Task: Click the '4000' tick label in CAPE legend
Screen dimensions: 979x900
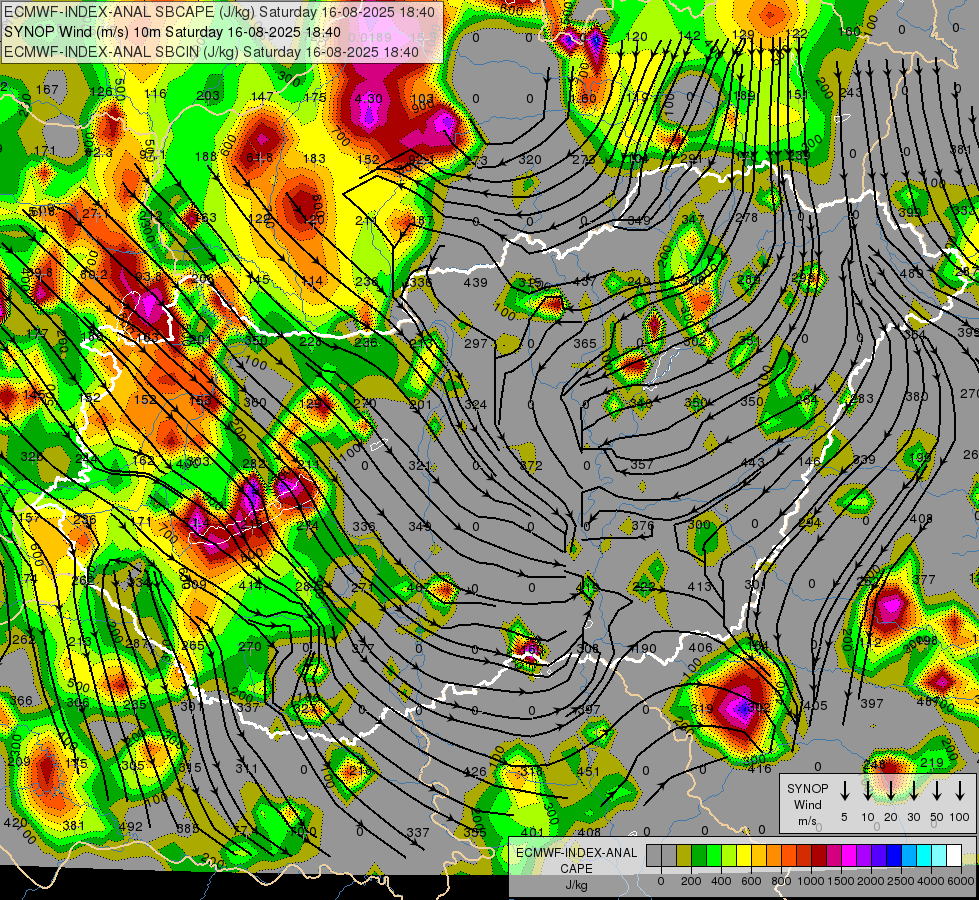Action: pos(931,881)
